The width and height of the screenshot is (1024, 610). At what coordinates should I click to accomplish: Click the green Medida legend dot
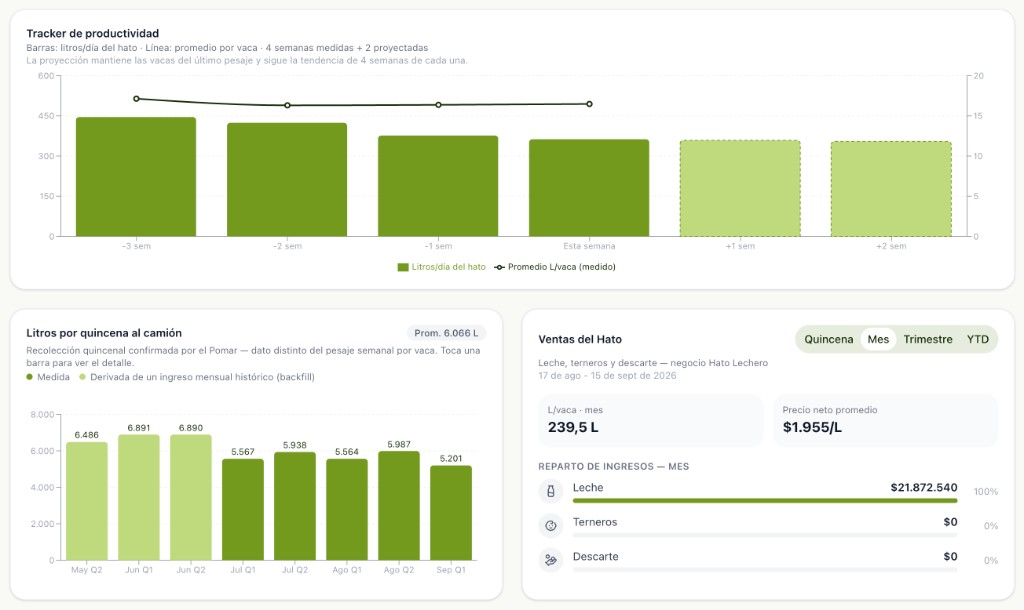tap(29, 377)
